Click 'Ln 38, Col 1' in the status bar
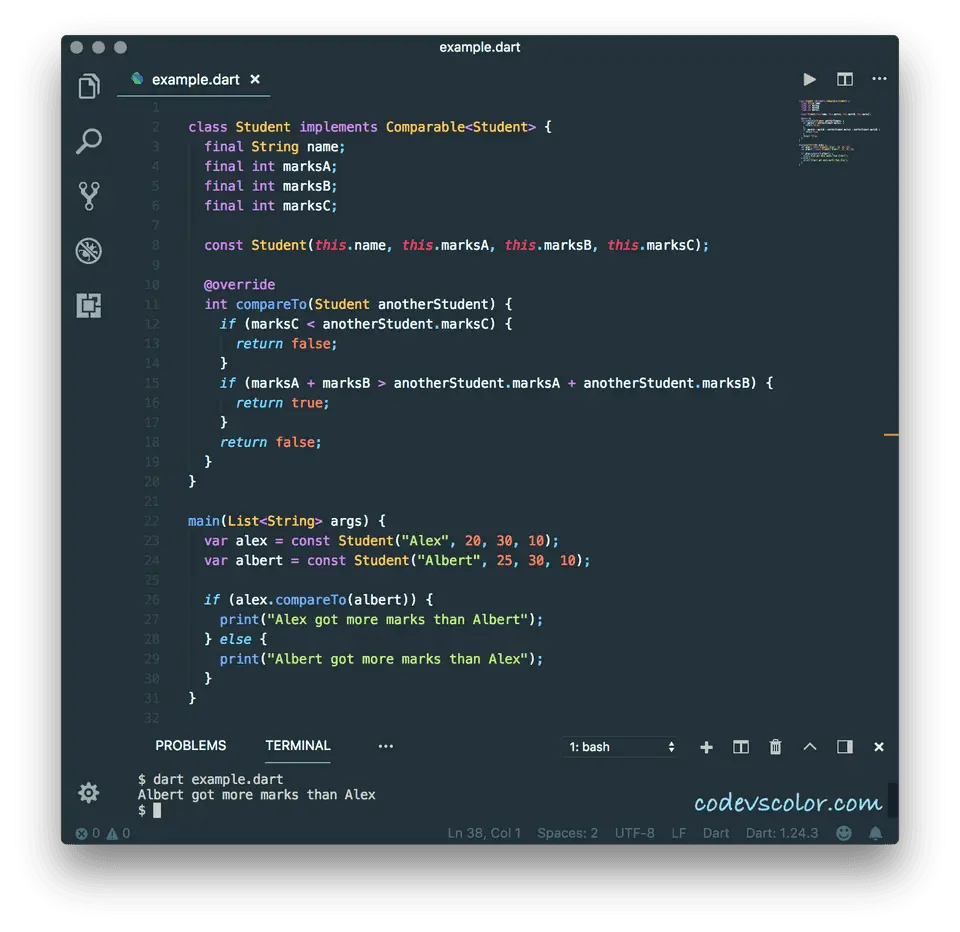 pyautogui.click(x=484, y=833)
